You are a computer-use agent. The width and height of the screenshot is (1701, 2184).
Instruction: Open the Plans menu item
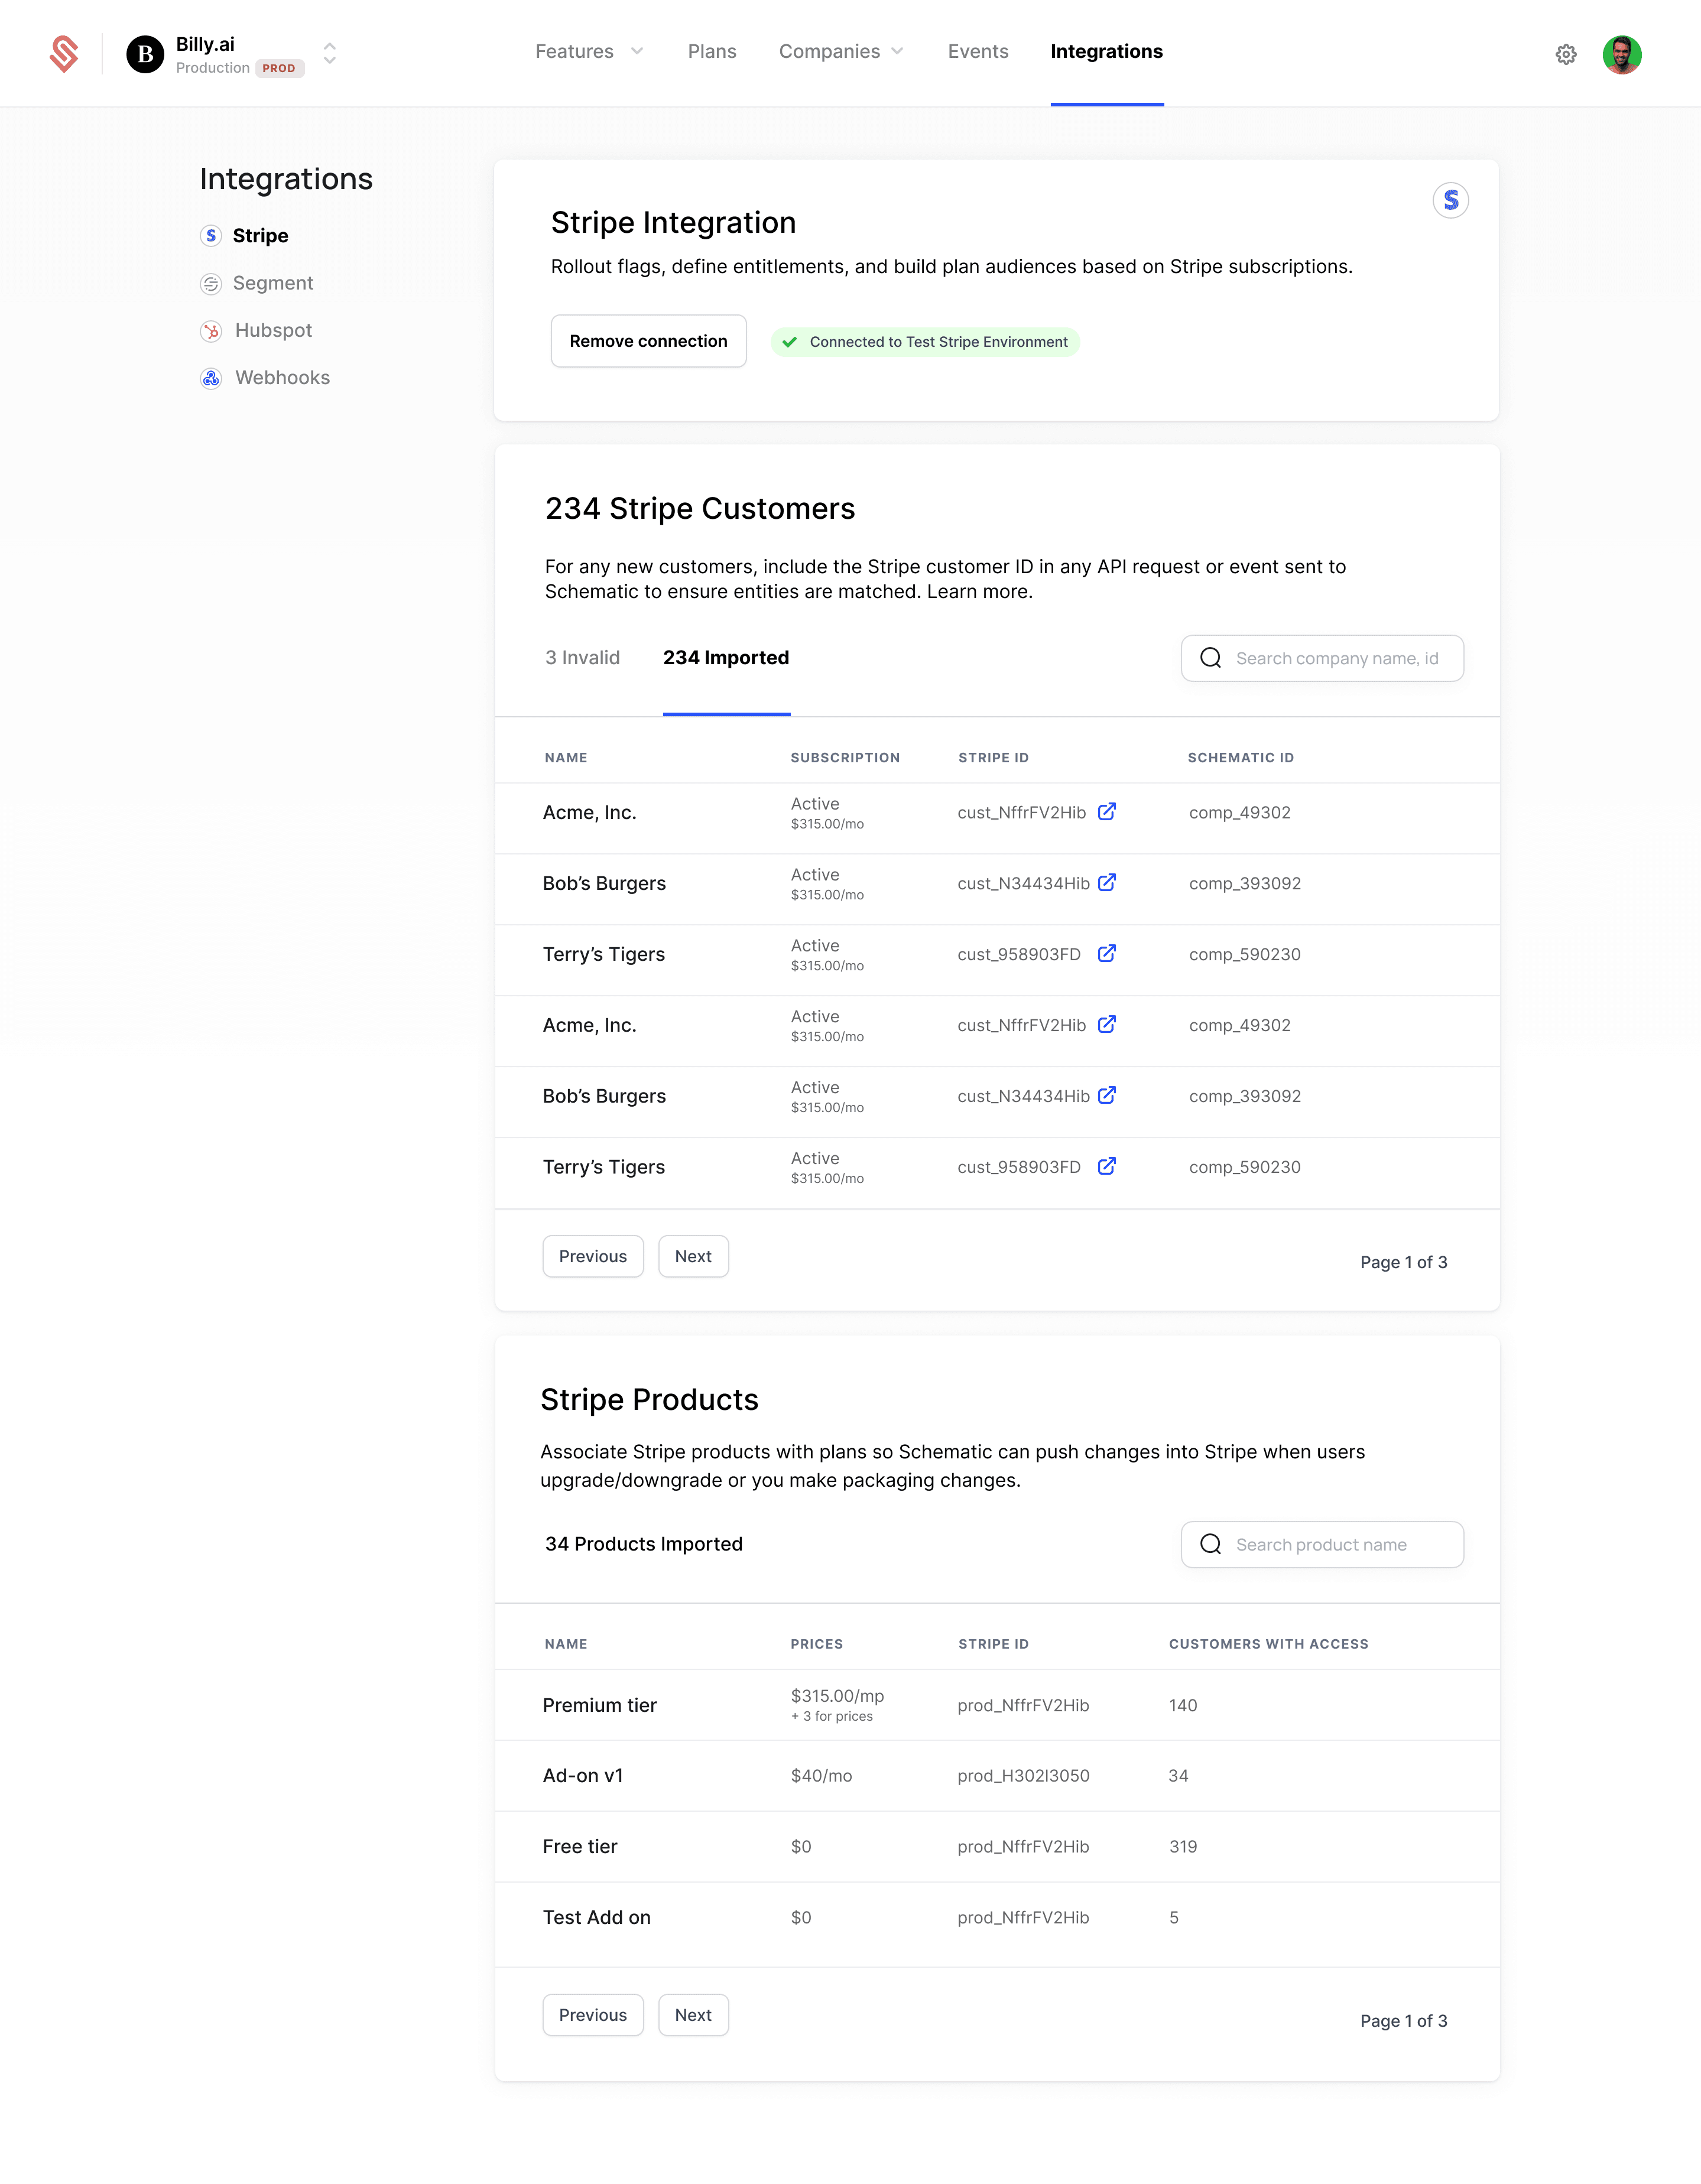click(711, 52)
